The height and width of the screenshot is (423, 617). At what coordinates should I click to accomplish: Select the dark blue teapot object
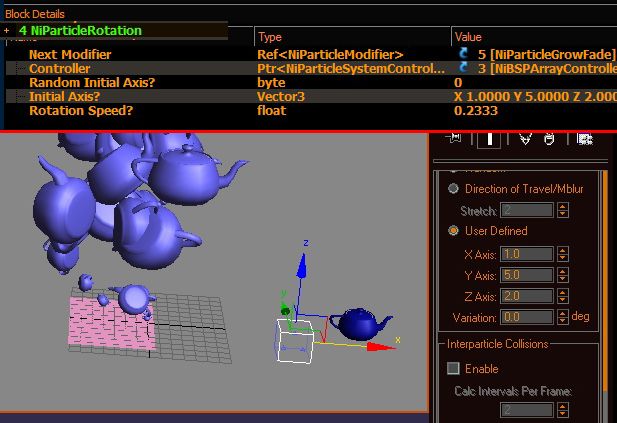361,323
